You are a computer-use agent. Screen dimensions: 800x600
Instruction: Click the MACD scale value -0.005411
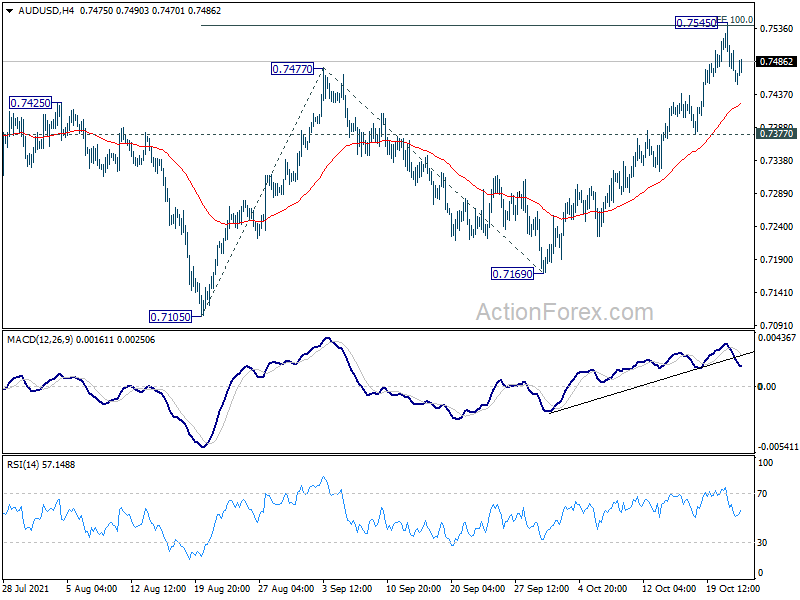pyautogui.click(x=778, y=447)
